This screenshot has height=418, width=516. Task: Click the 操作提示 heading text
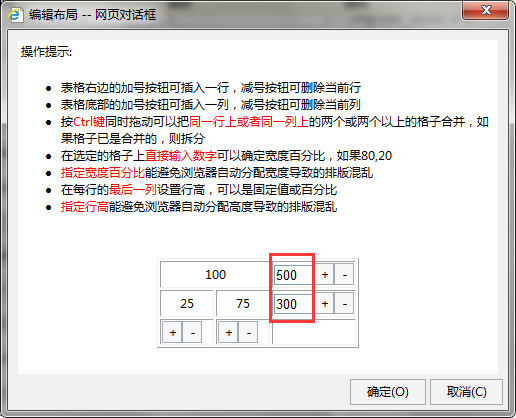46,52
